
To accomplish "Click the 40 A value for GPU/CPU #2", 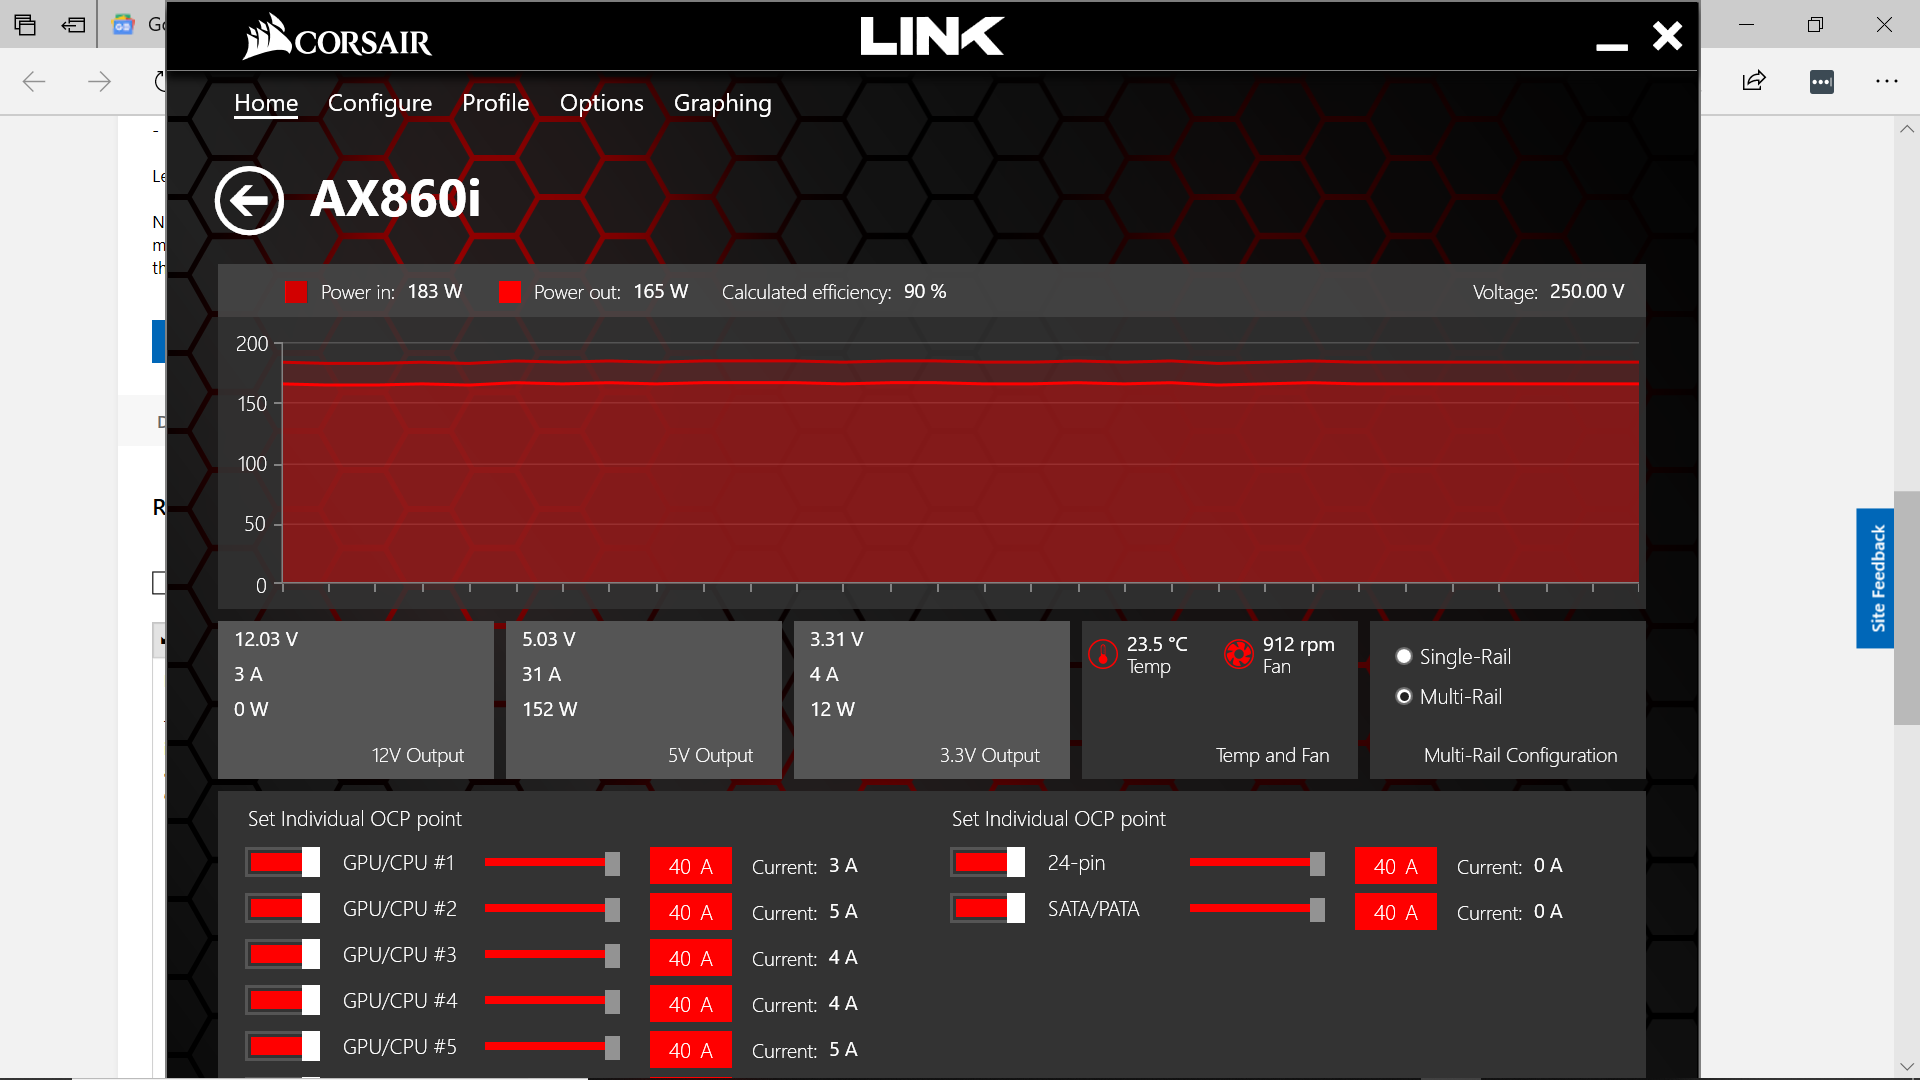I will click(x=691, y=912).
